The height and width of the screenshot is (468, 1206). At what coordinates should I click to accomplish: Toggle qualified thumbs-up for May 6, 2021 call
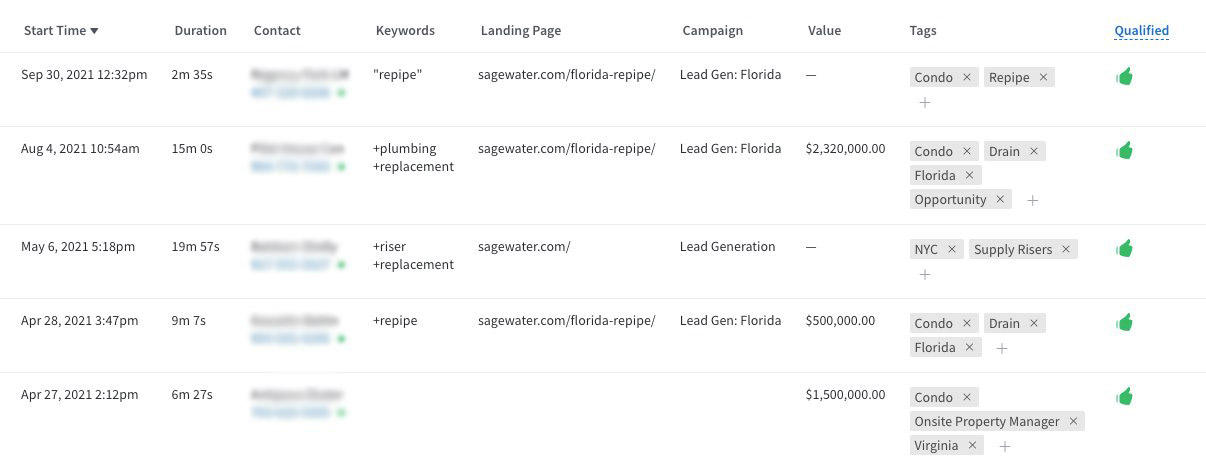point(1124,248)
